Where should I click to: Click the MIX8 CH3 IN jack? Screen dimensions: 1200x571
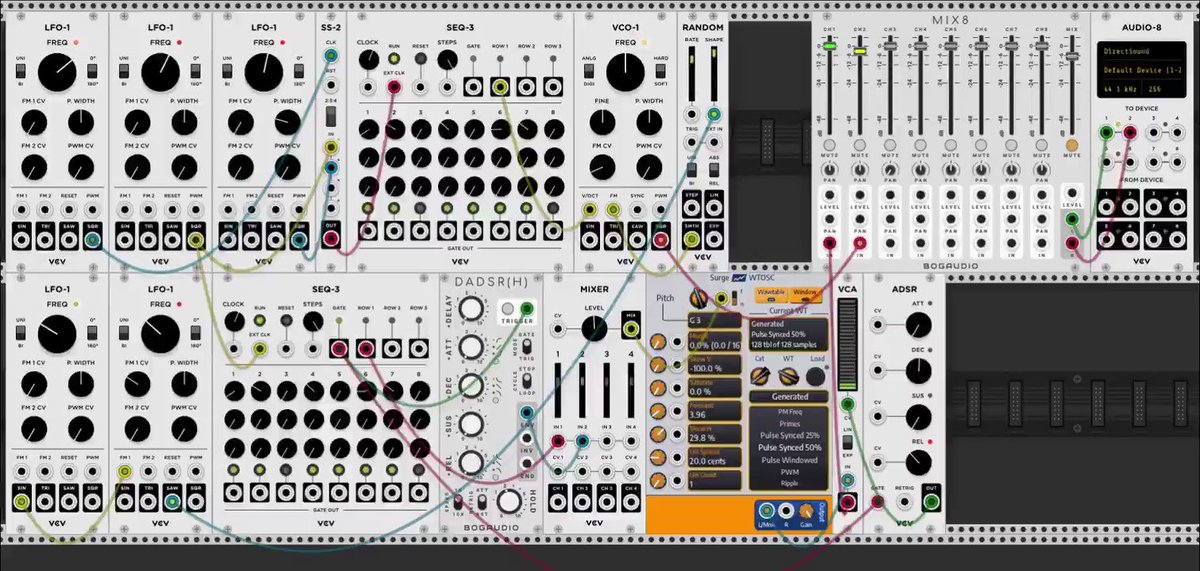pyautogui.click(x=890, y=243)
